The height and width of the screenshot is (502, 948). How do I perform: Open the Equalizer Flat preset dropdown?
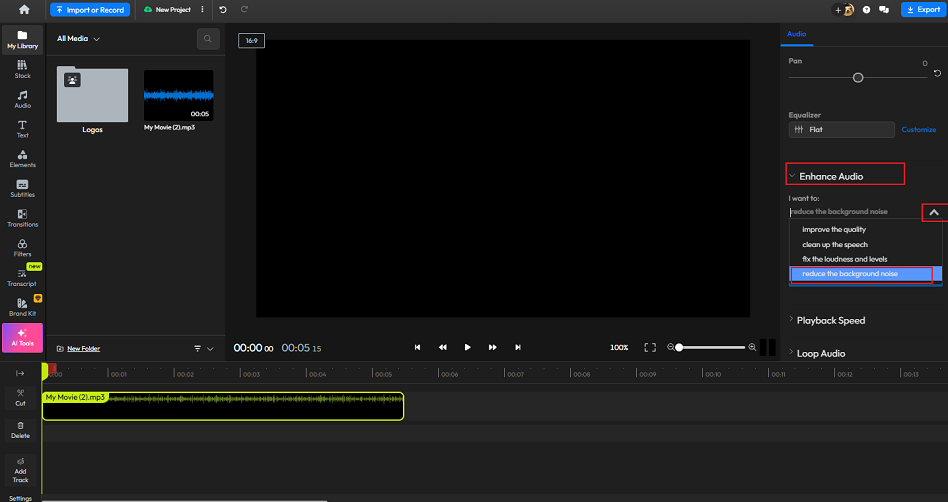[841, 129]
